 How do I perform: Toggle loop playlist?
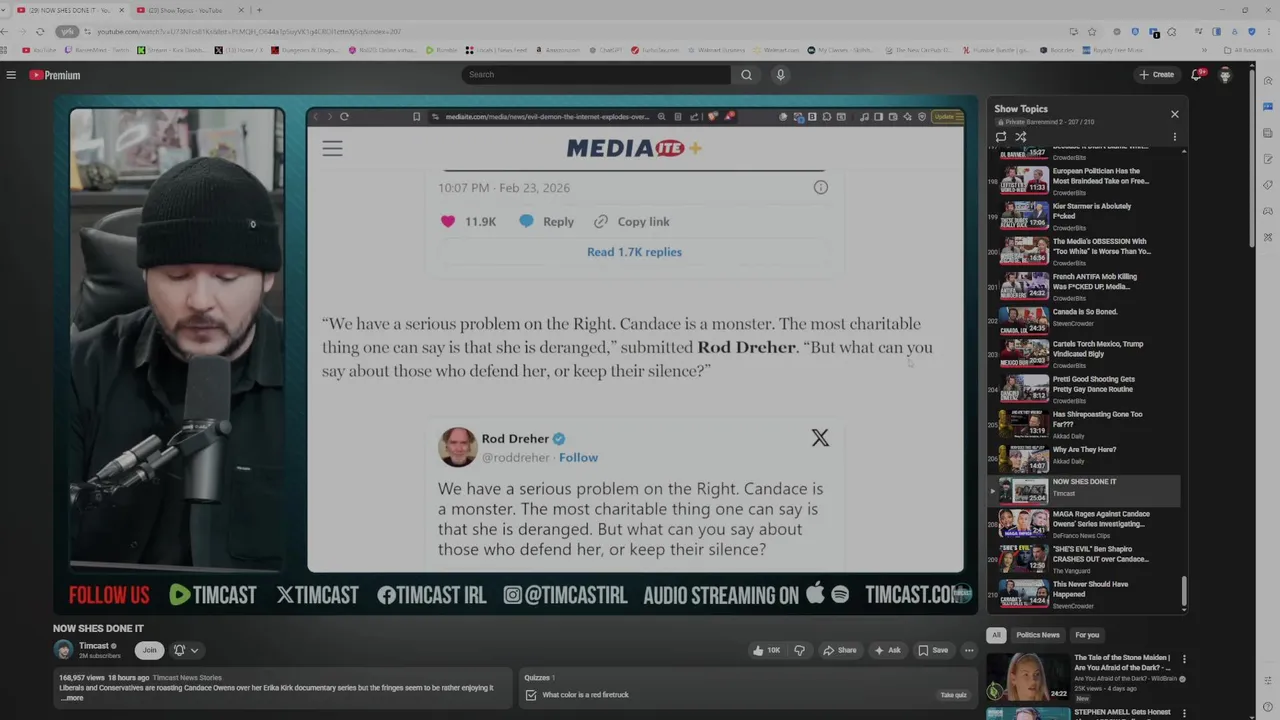point(1001,137)
